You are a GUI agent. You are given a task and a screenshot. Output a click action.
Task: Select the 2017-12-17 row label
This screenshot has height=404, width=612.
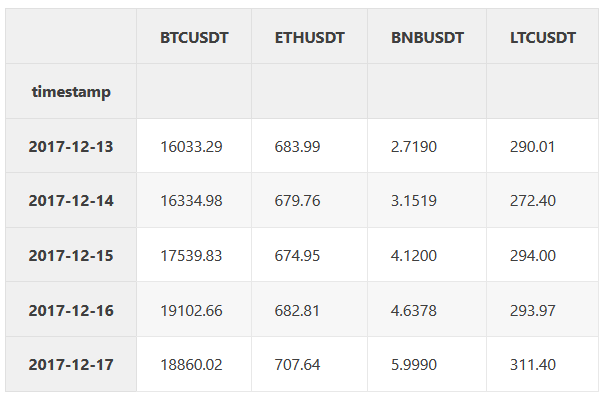click(71, 364)
